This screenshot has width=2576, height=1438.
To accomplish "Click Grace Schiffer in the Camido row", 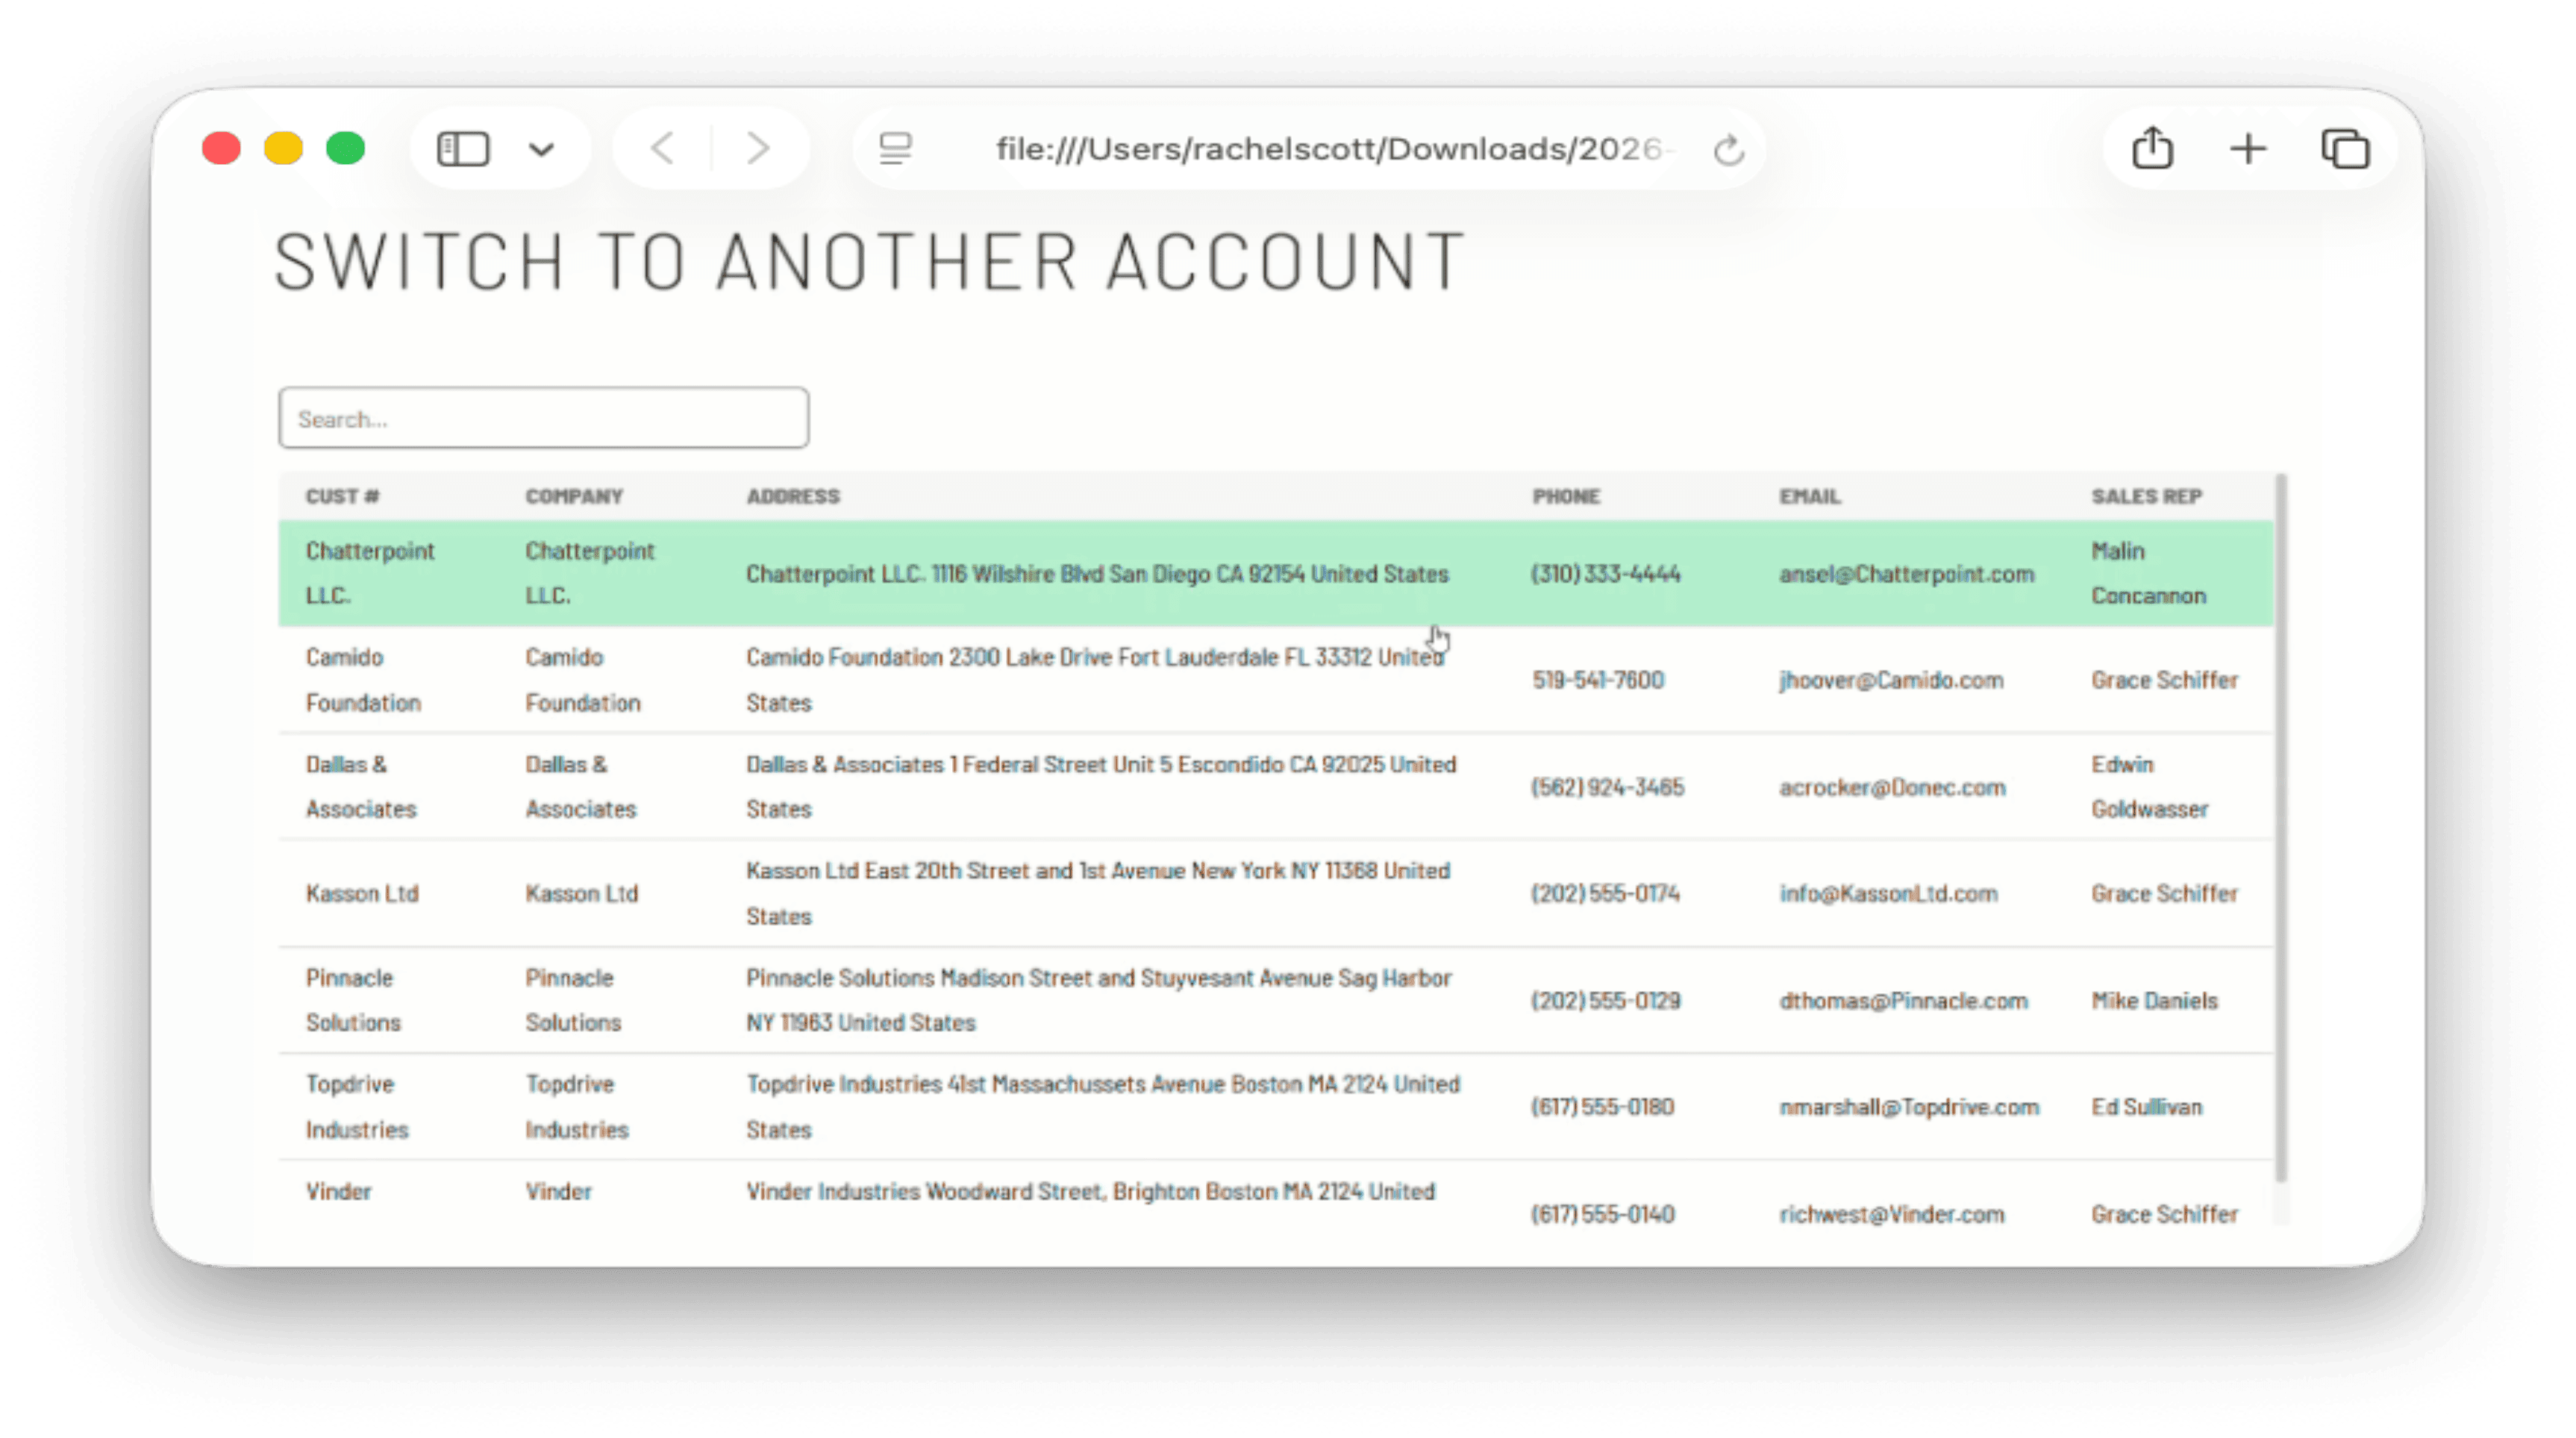I will pyautogui.click(x=2164, y=680).
